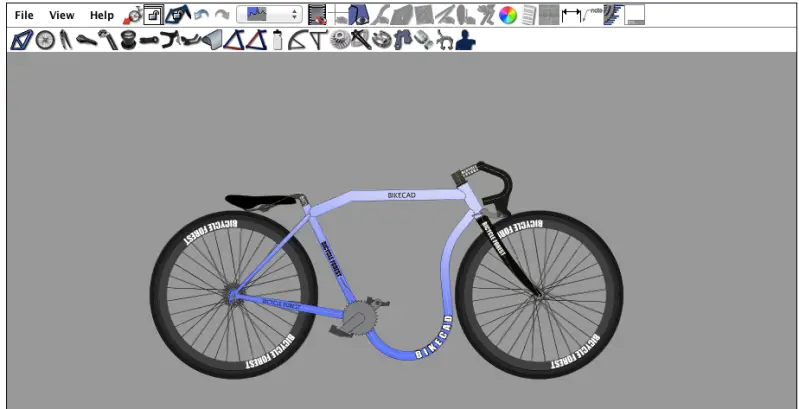Click the T-shaped rack icon
799x409 pixels.
pos(318,40)
